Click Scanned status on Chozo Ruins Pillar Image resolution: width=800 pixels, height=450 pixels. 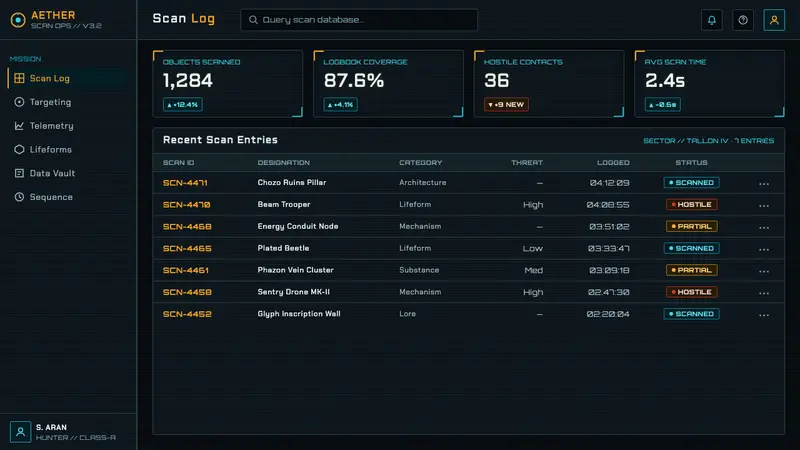(691, 183)
